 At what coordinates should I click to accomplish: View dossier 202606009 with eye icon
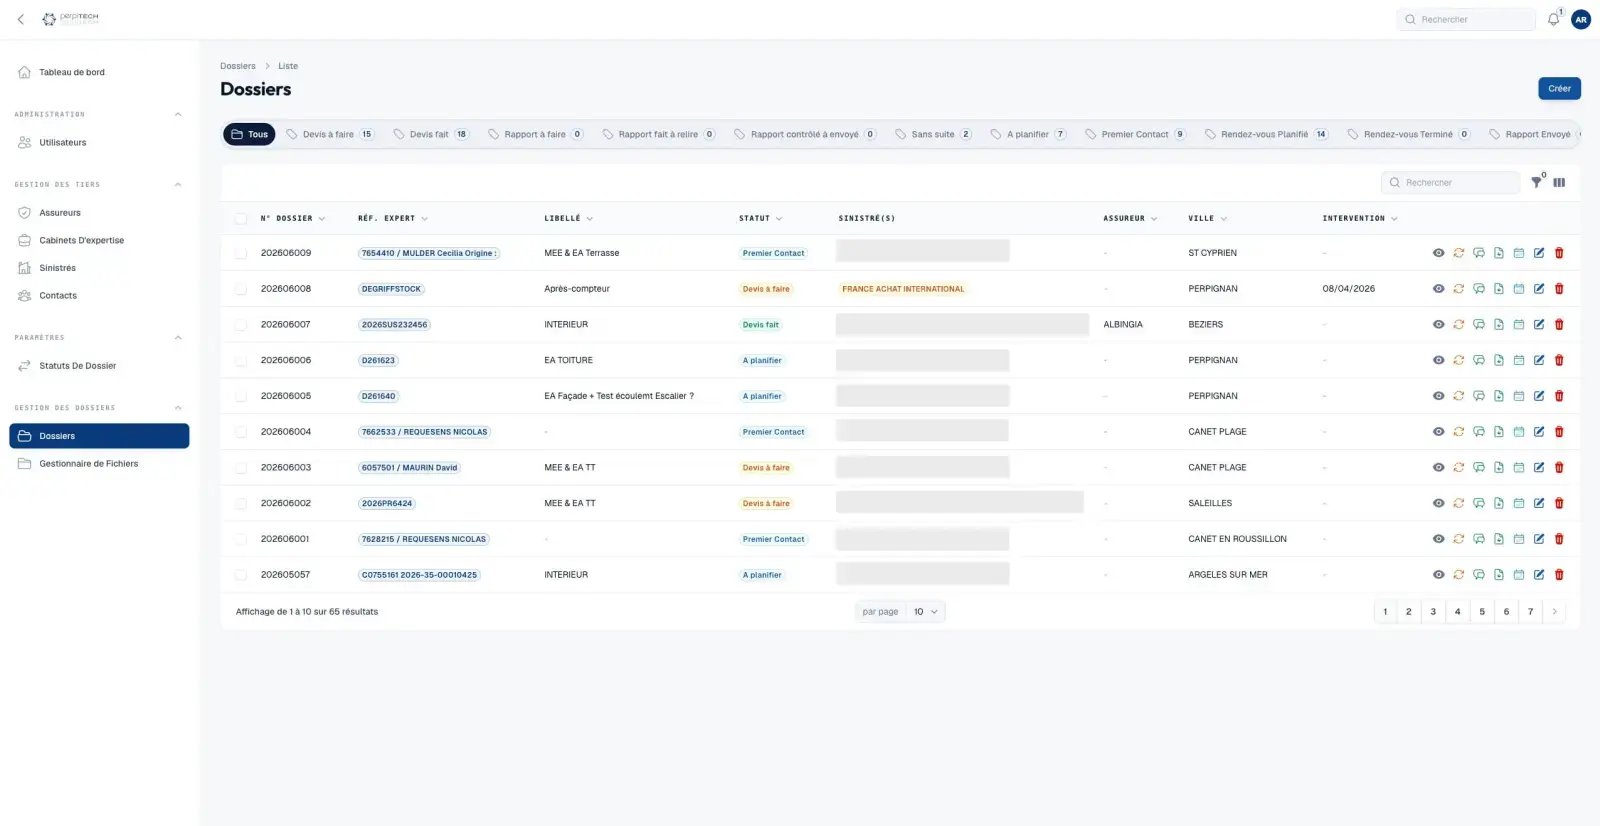tap(1438, 253)
